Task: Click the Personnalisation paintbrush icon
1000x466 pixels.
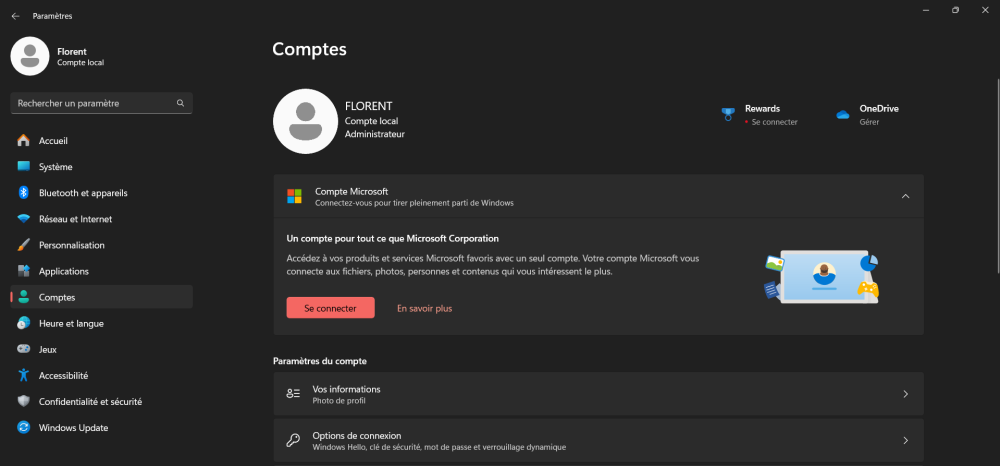Action: click(24, 245)
